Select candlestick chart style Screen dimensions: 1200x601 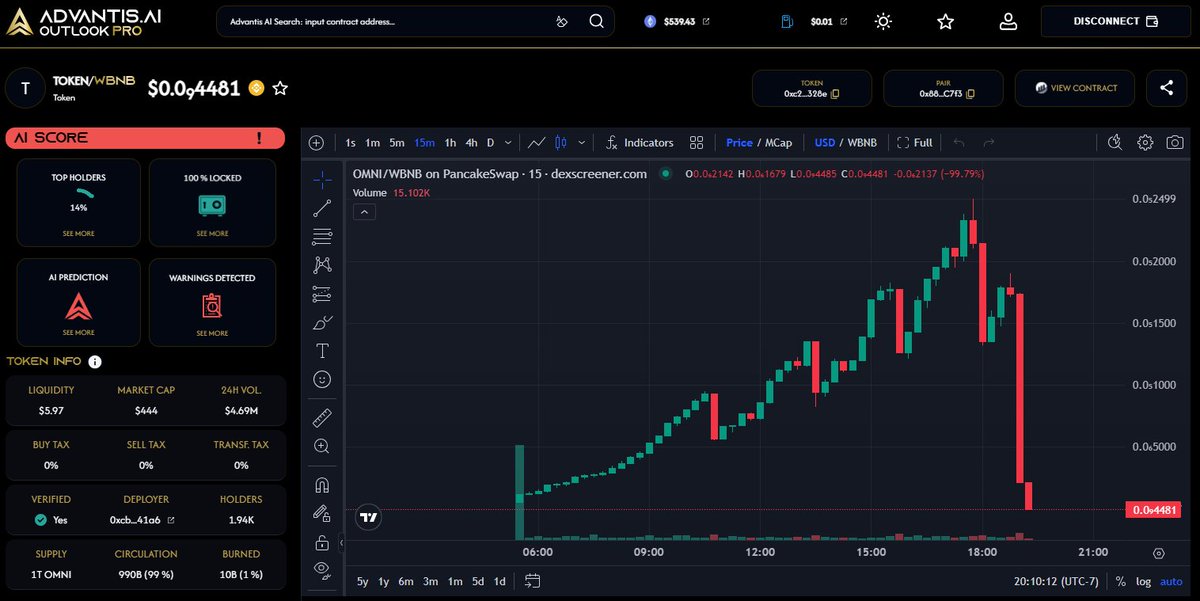tap(561, 143)
